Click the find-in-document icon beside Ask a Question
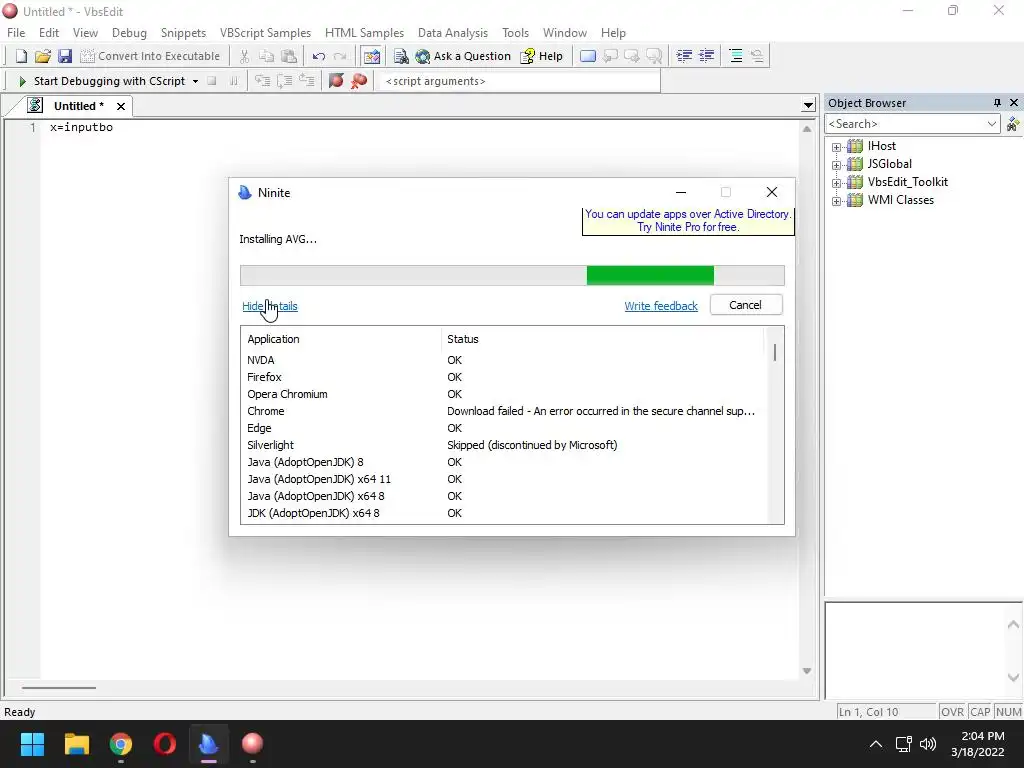Screen dimensions: 1024x768 click(x=401, y=56)
